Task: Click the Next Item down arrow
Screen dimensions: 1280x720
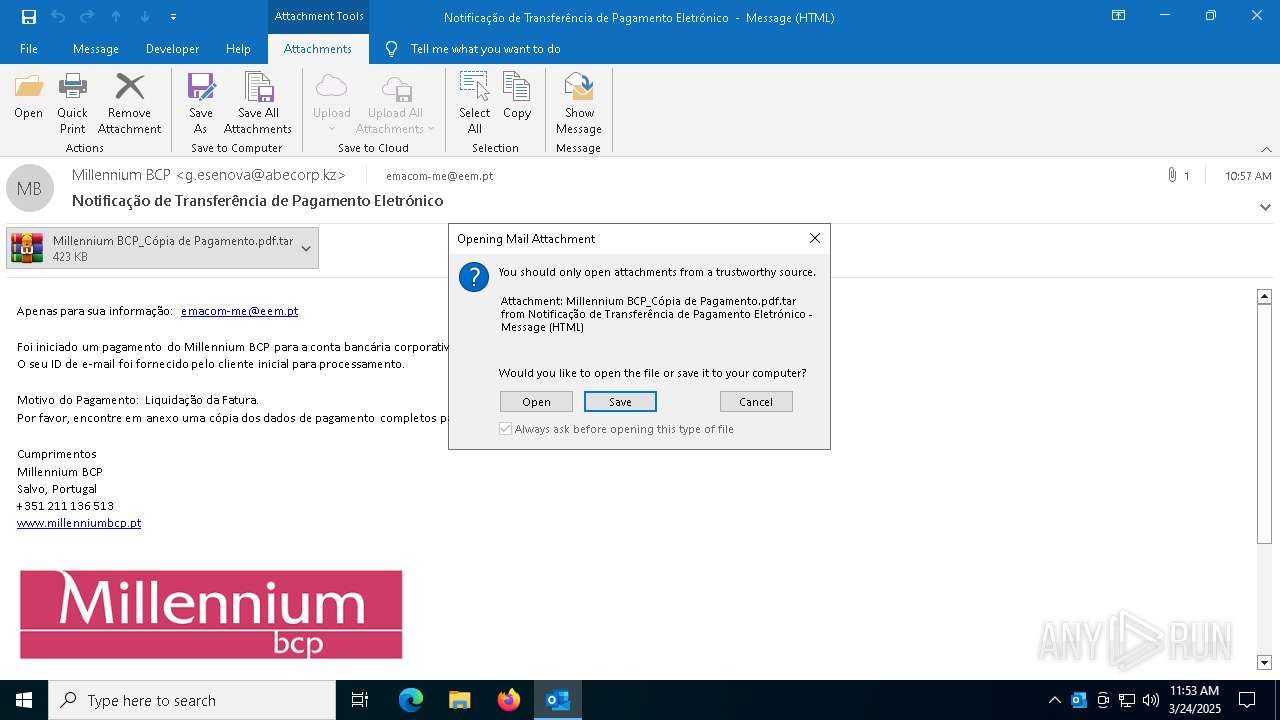Action: 145,17
